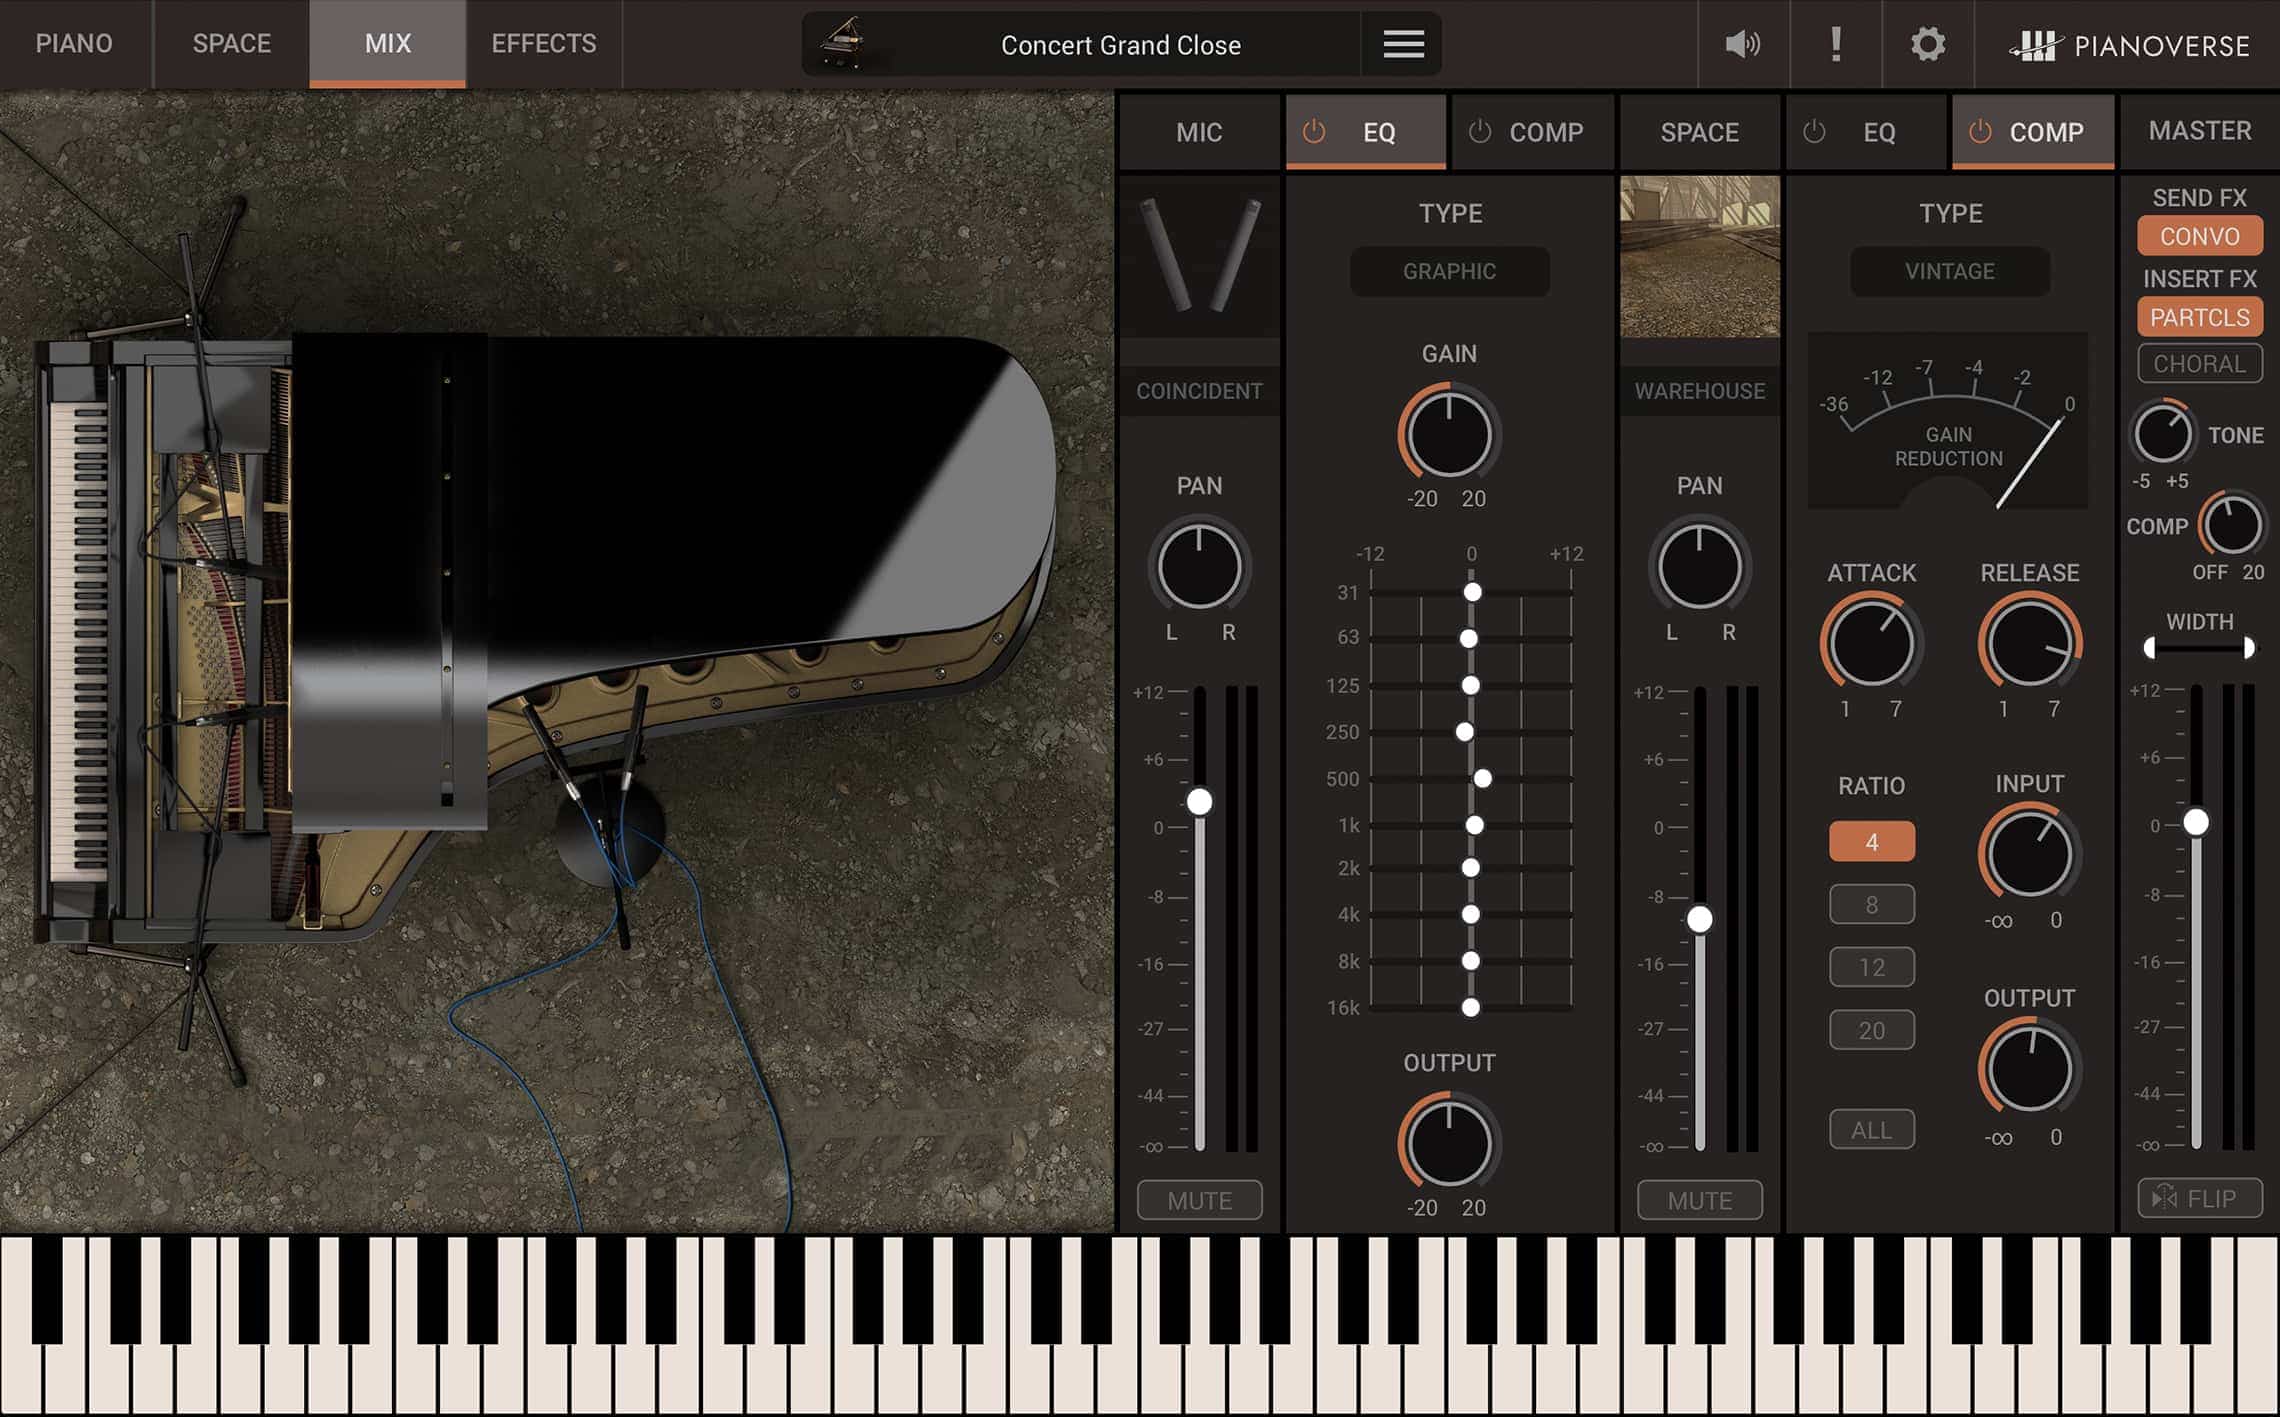Open the preset hamburger menu
The width and height of the screenshot is (2280, 1417).
1401,45
